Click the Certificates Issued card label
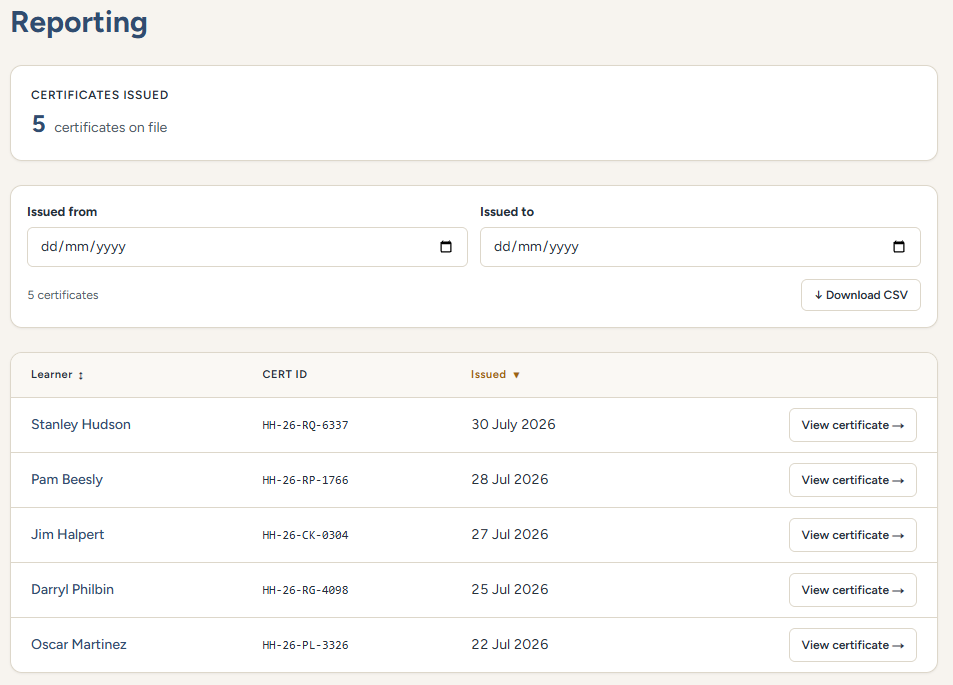 (x=100, y=95)
